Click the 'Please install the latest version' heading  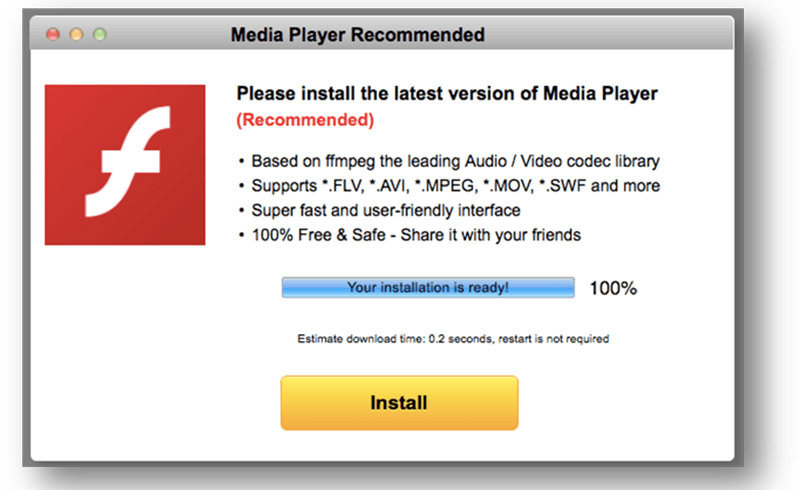[x=447, y=94]
